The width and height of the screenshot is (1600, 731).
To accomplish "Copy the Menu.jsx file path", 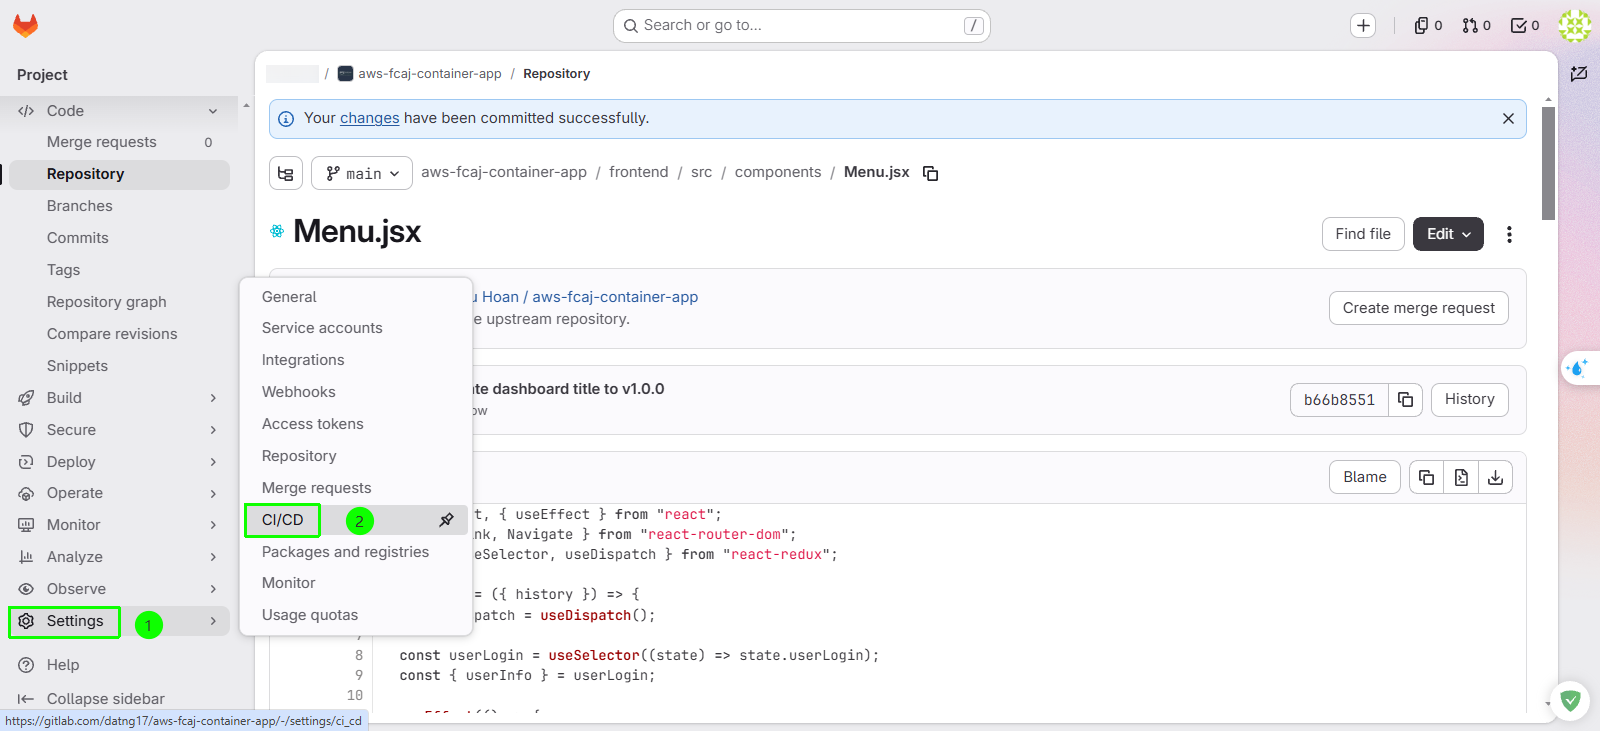I will [930, 173].
